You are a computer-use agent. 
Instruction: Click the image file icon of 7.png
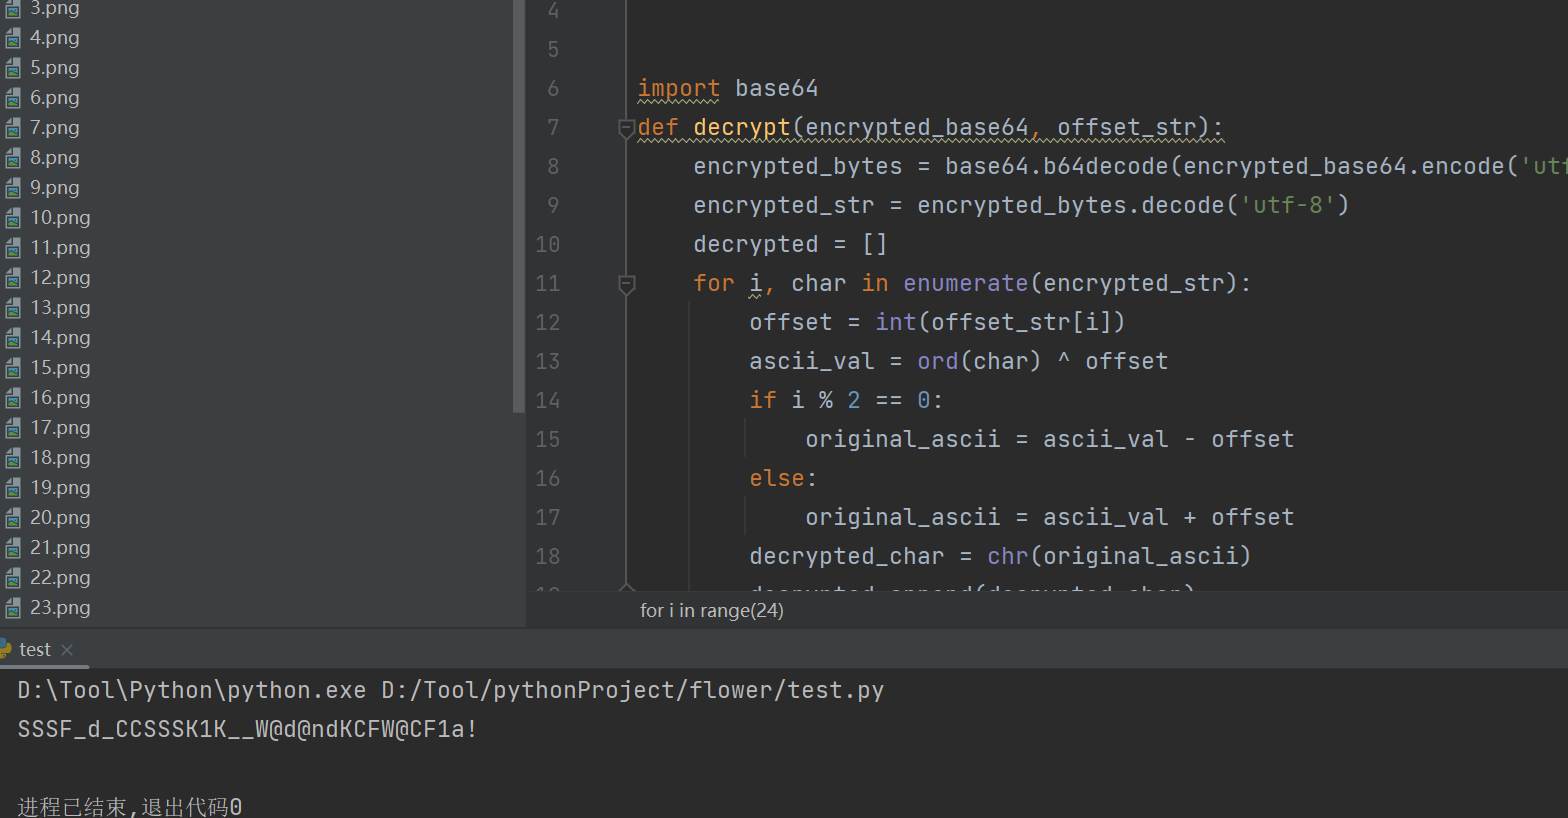[x=13, y=128]
